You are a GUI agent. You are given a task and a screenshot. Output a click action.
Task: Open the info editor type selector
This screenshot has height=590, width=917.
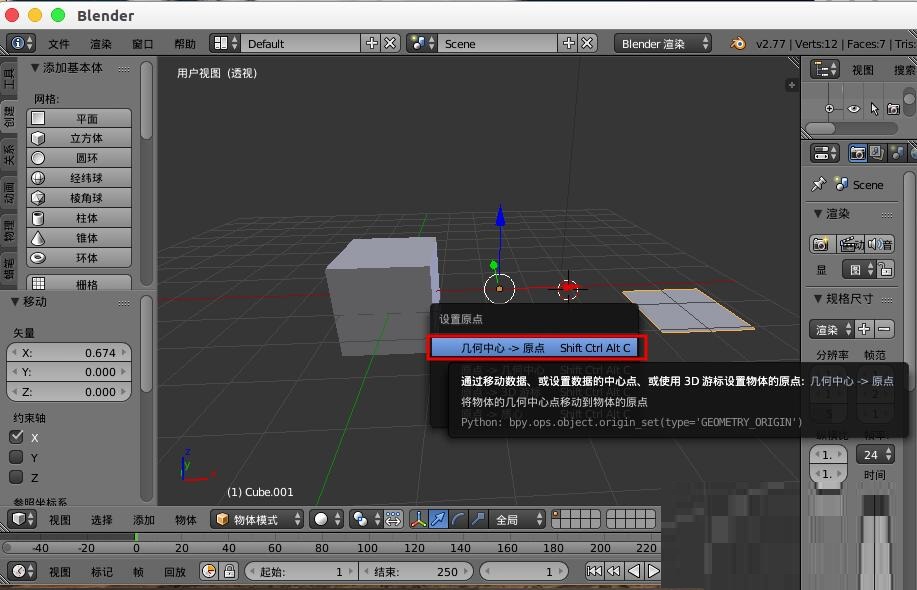point(22,43)
